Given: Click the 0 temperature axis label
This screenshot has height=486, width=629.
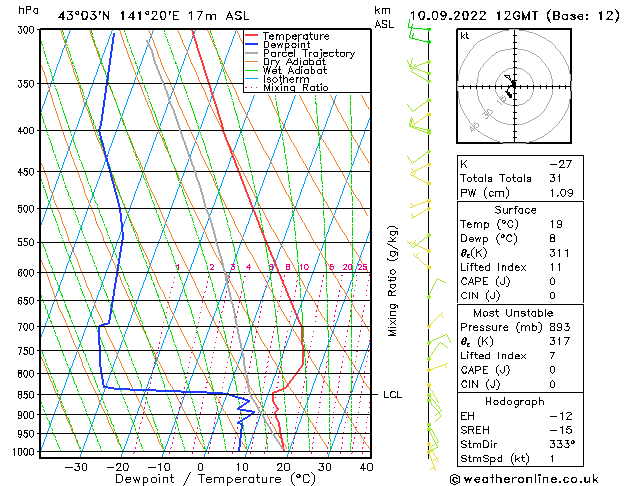Looking at the screenshot, I should pyautogui.click(x=200, y=467).
